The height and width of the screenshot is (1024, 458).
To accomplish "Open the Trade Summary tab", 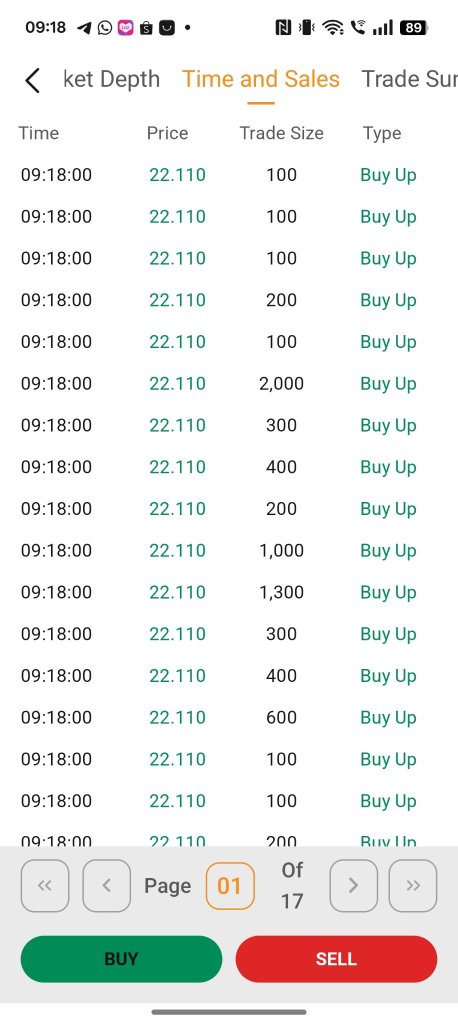I will [x=410, y=79].
